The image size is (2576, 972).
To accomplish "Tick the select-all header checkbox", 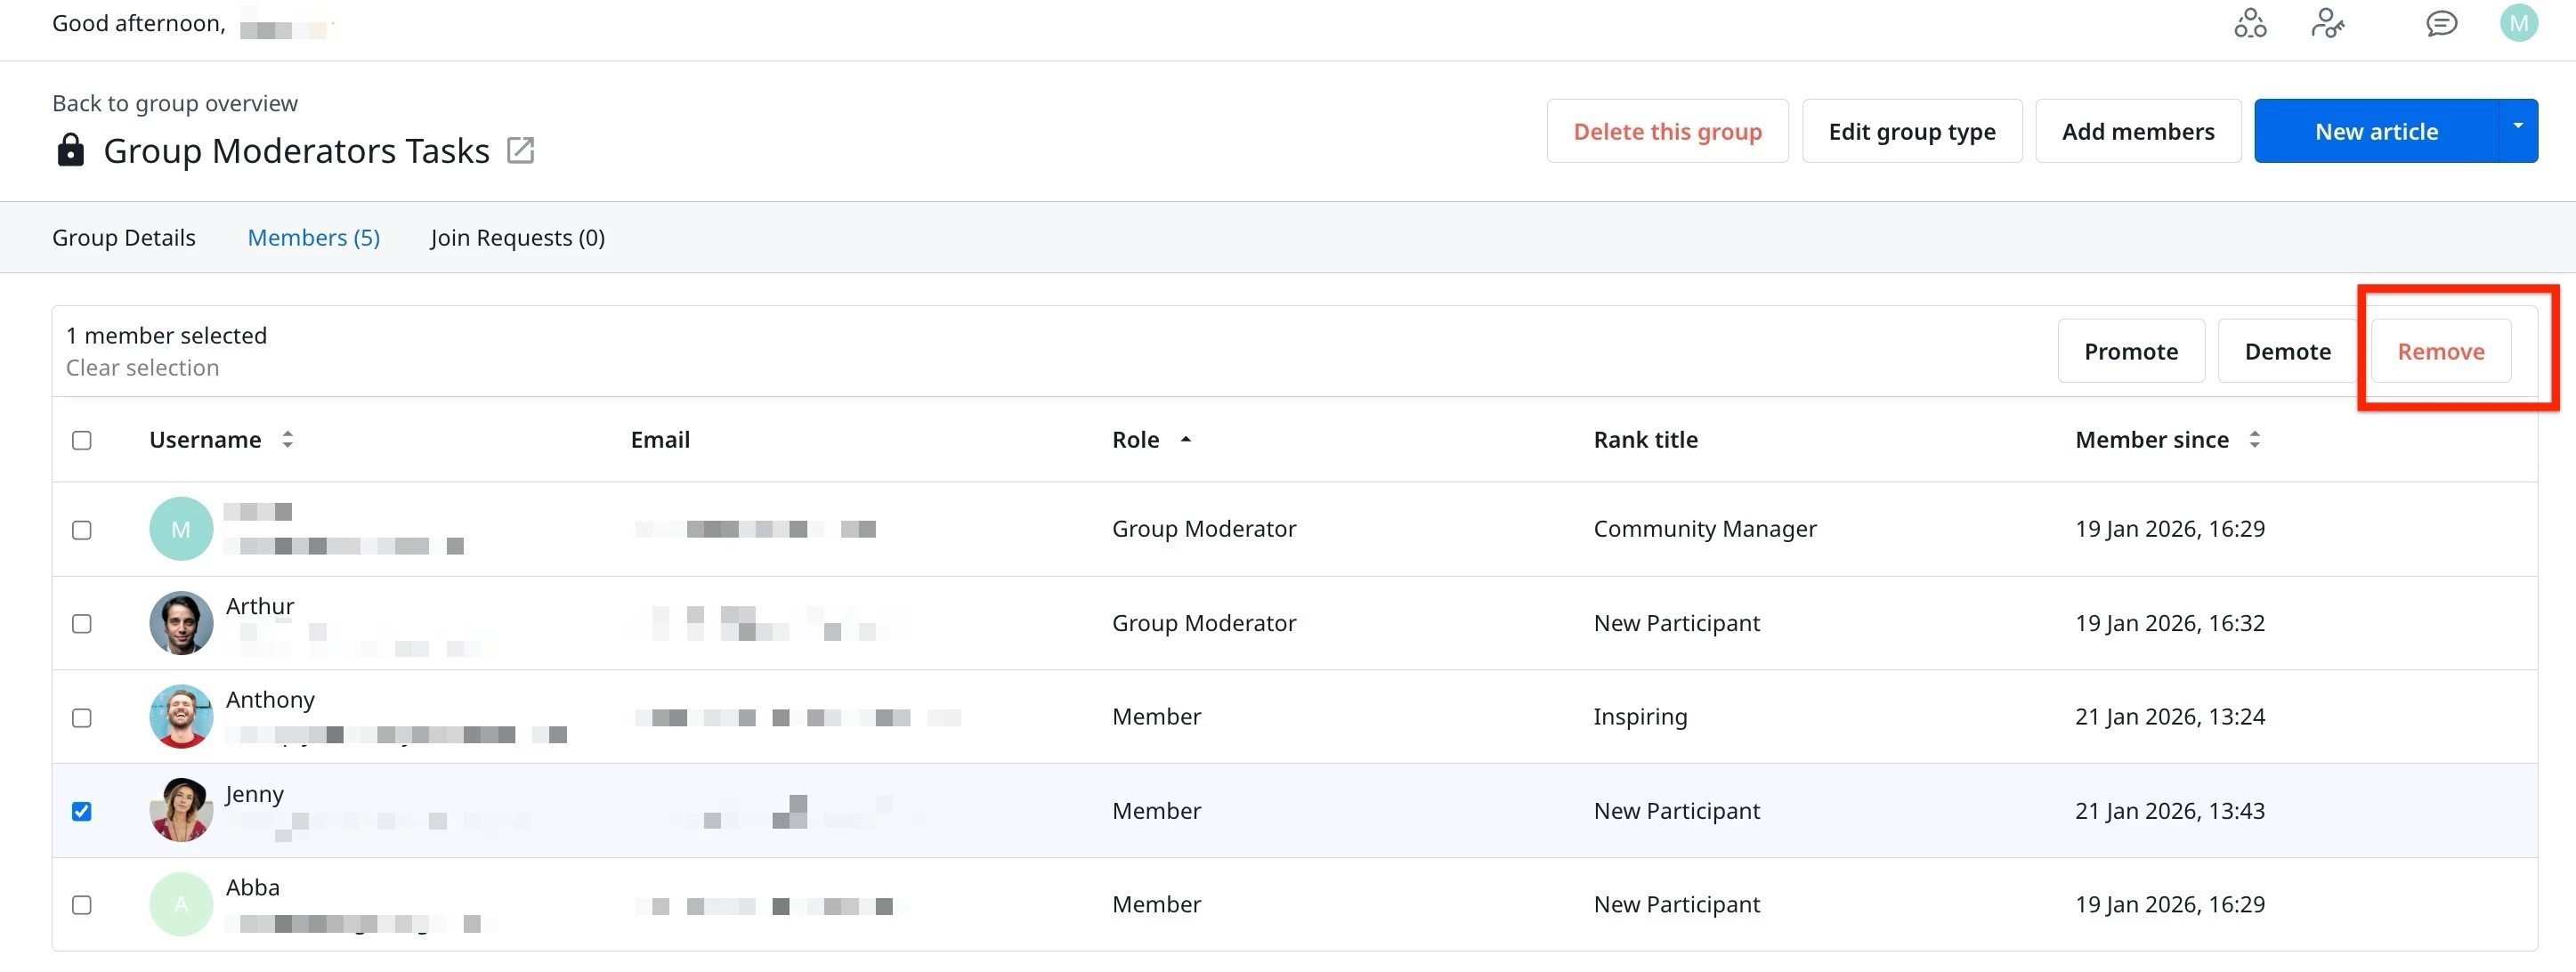I will click(x=82, y=440).
